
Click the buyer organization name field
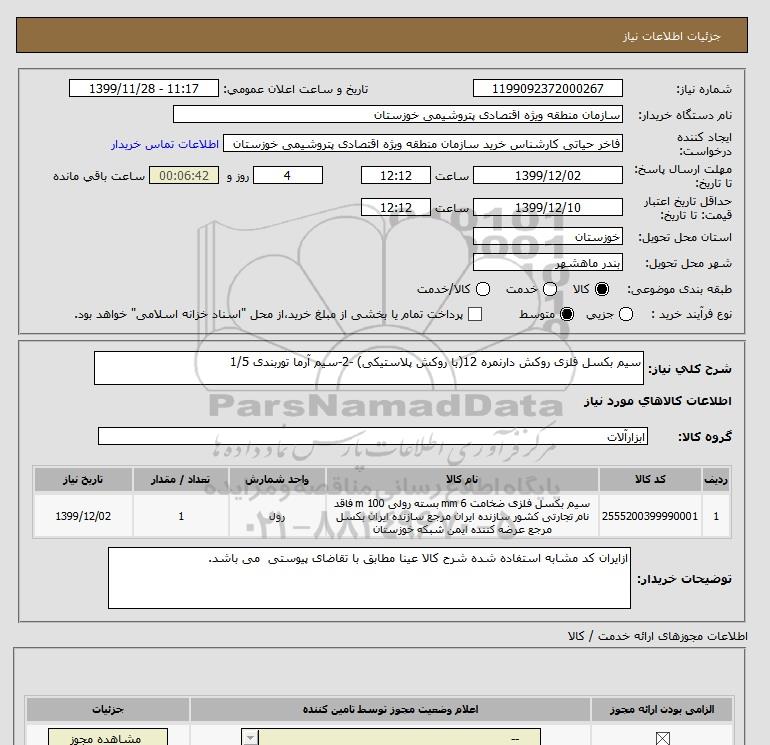398,115
